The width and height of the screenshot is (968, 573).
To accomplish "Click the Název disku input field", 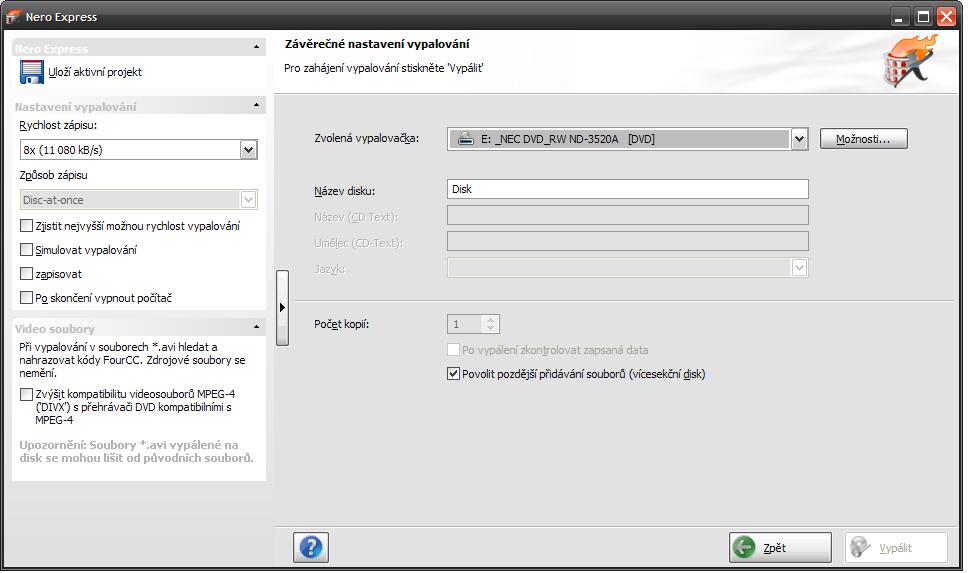I will point(627,189).
